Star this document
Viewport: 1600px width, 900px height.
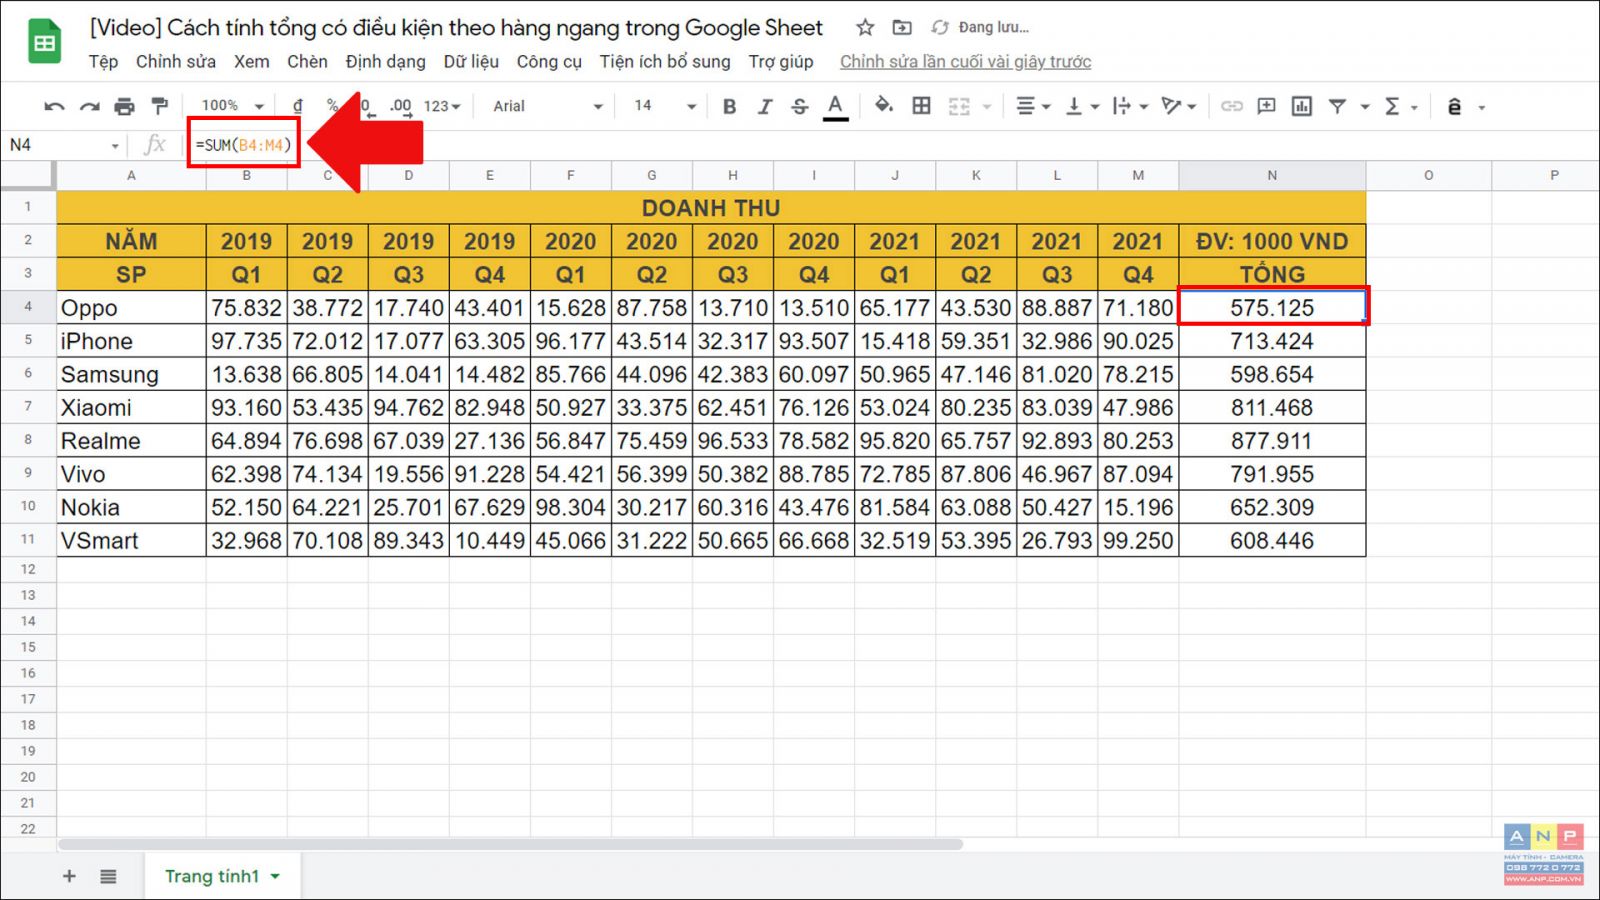[865, 28]
